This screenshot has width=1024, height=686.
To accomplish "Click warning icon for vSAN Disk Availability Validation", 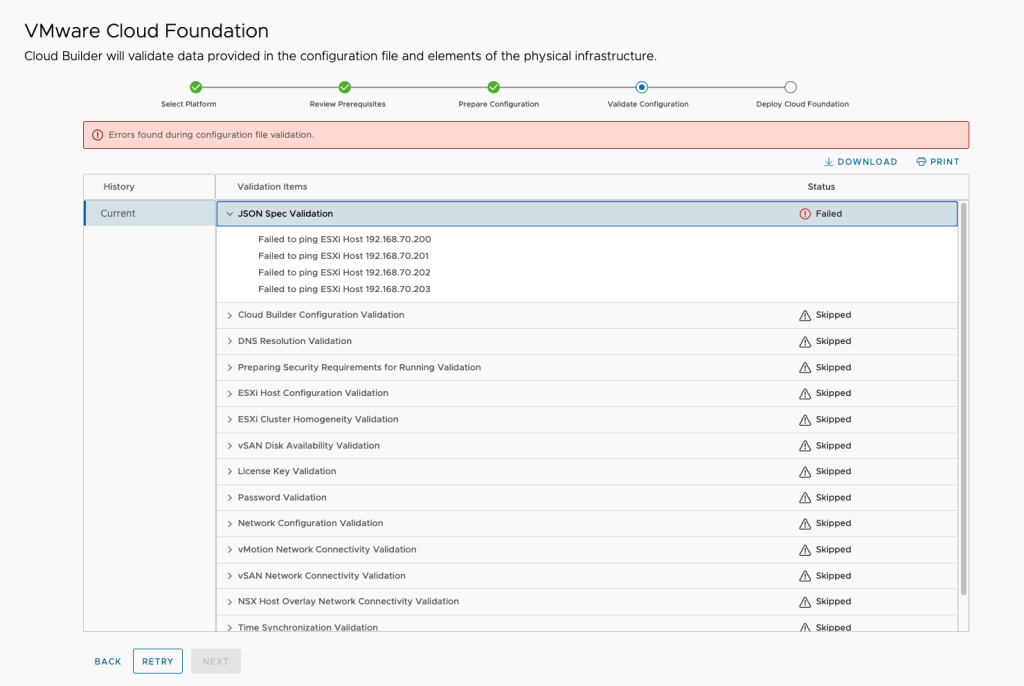I will pos(805,446).
